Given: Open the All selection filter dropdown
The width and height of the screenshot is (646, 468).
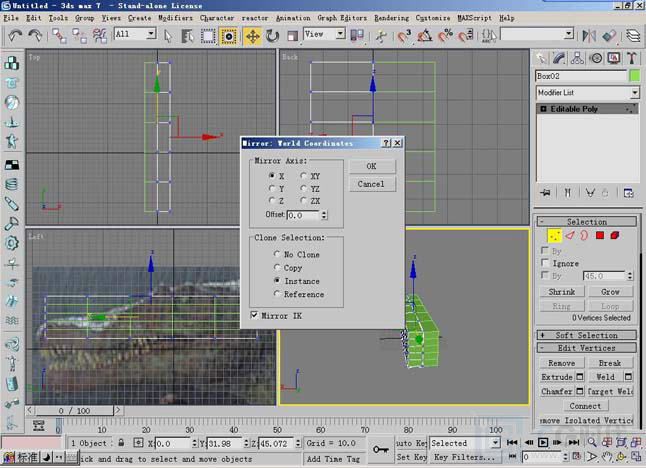Looking at the screenshot, I should (152, 34).
